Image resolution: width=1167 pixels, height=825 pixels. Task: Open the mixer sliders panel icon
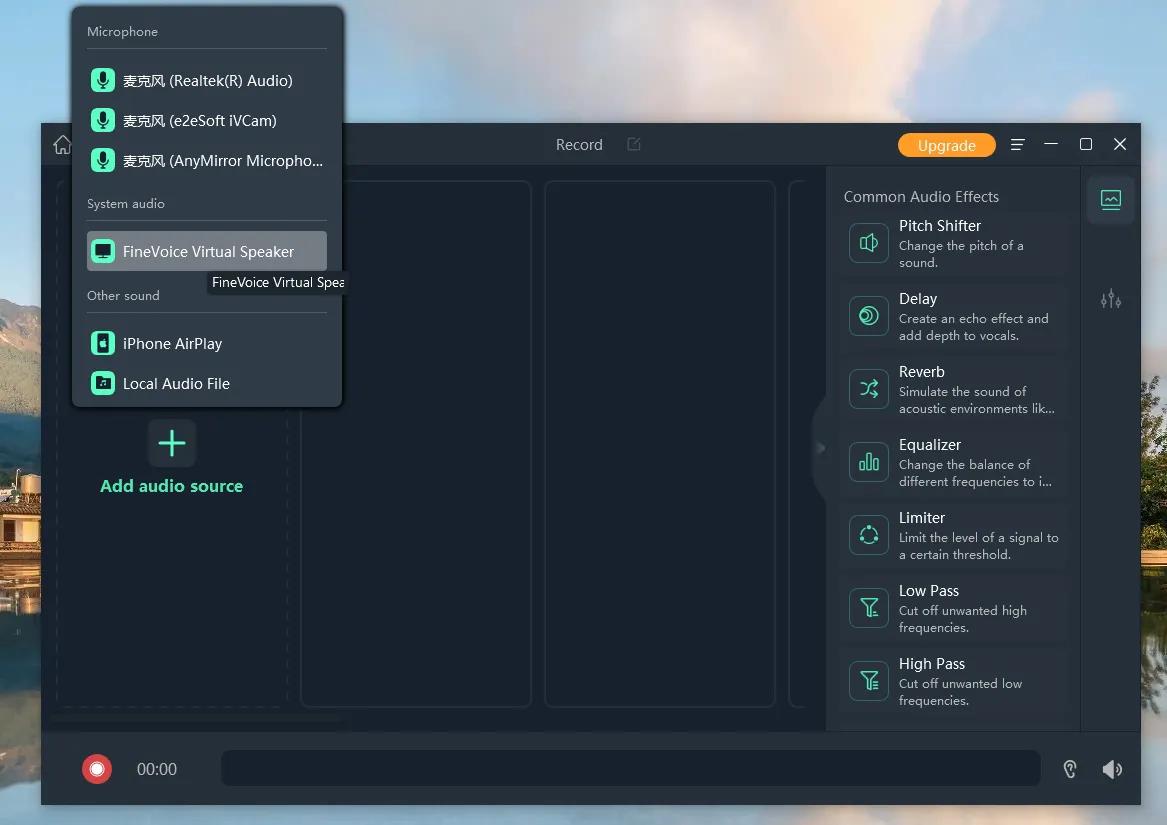(1110, 299)
